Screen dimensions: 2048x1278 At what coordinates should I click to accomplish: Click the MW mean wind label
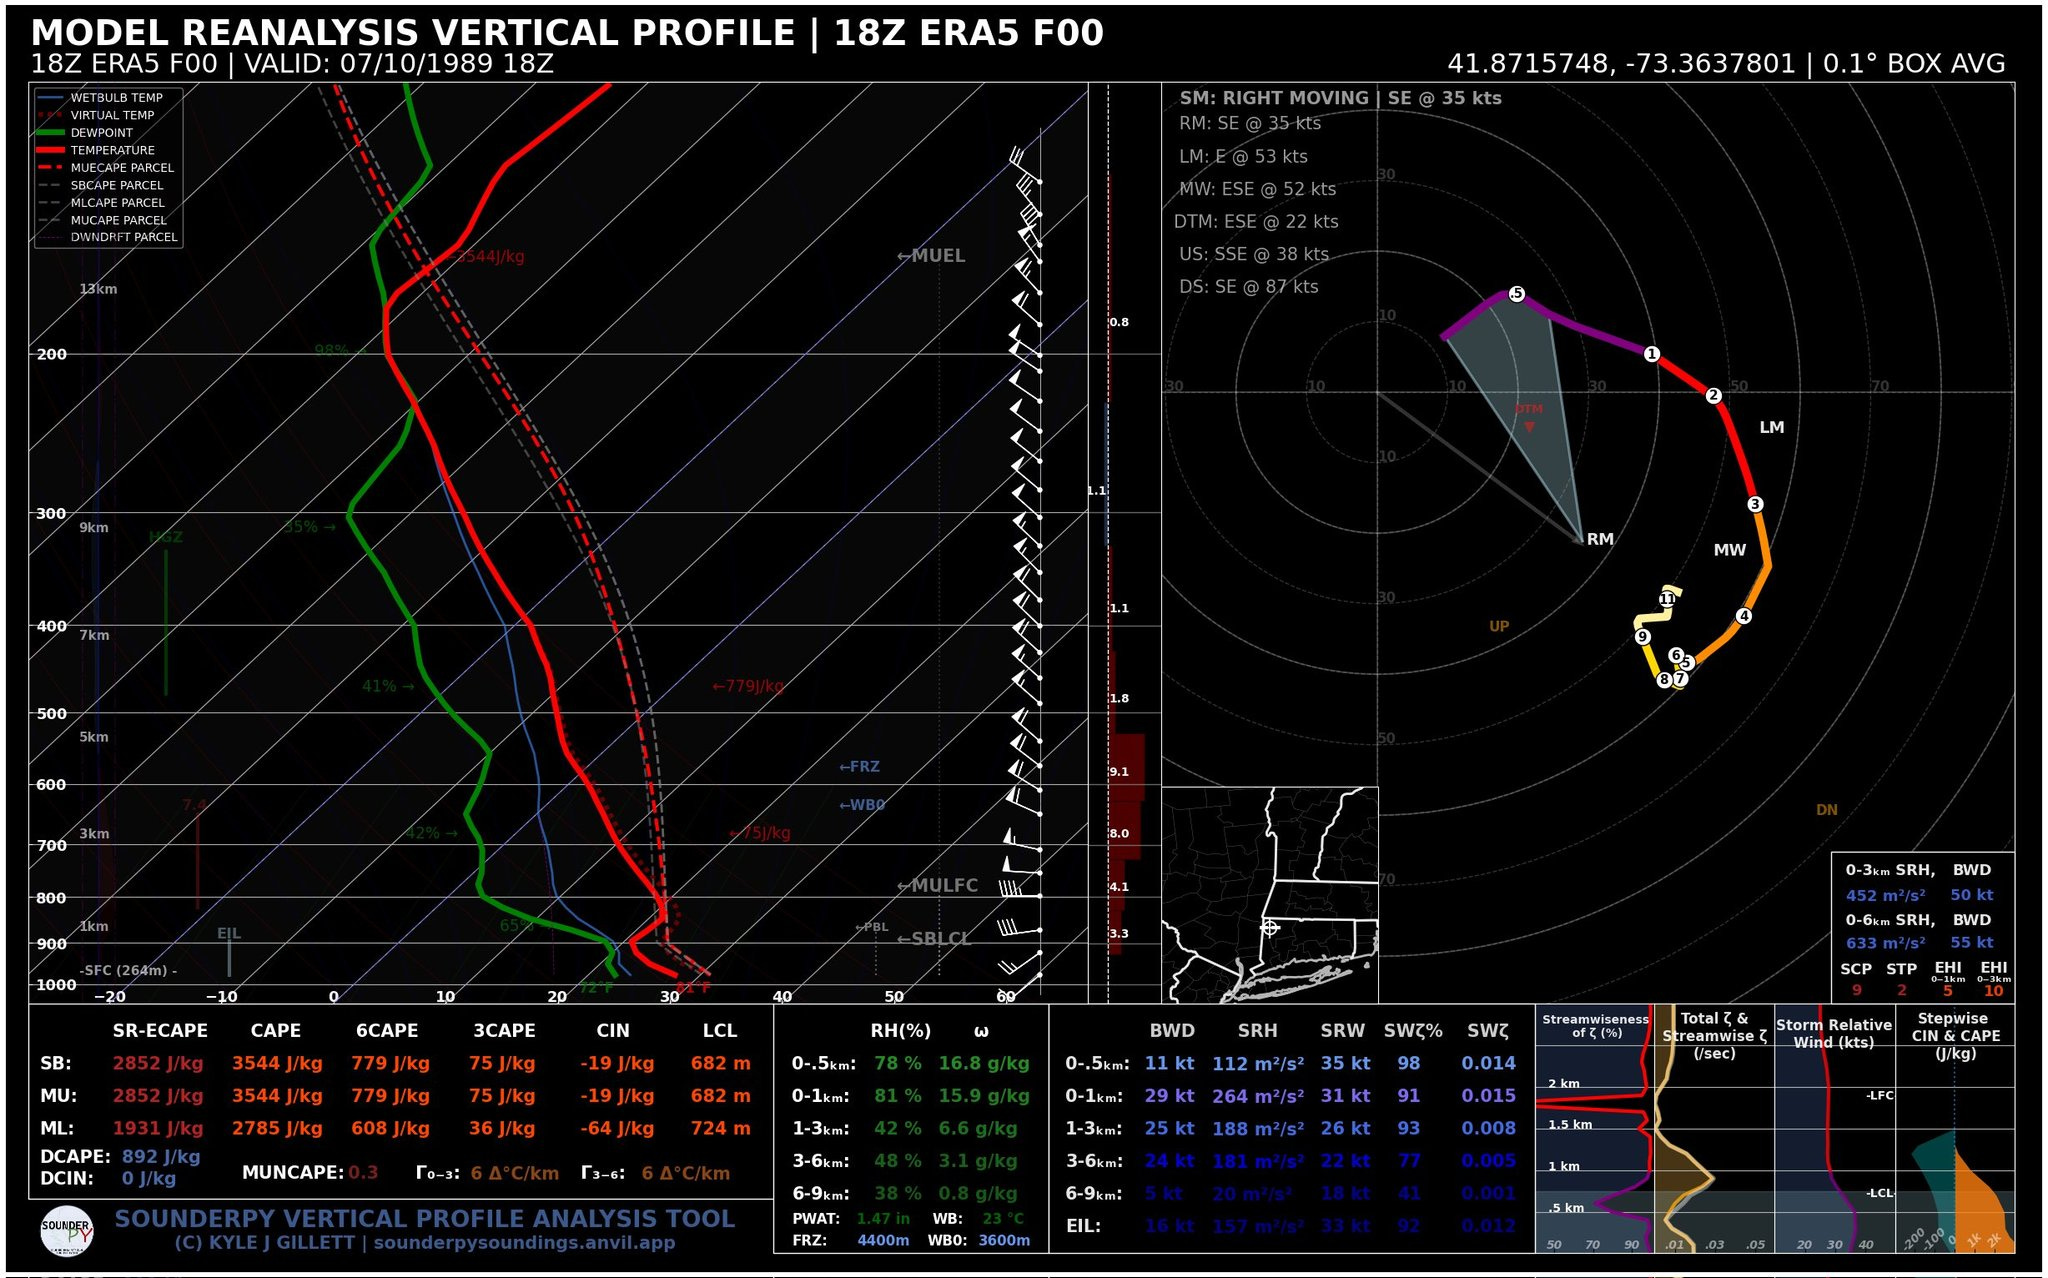point(1729,550)
